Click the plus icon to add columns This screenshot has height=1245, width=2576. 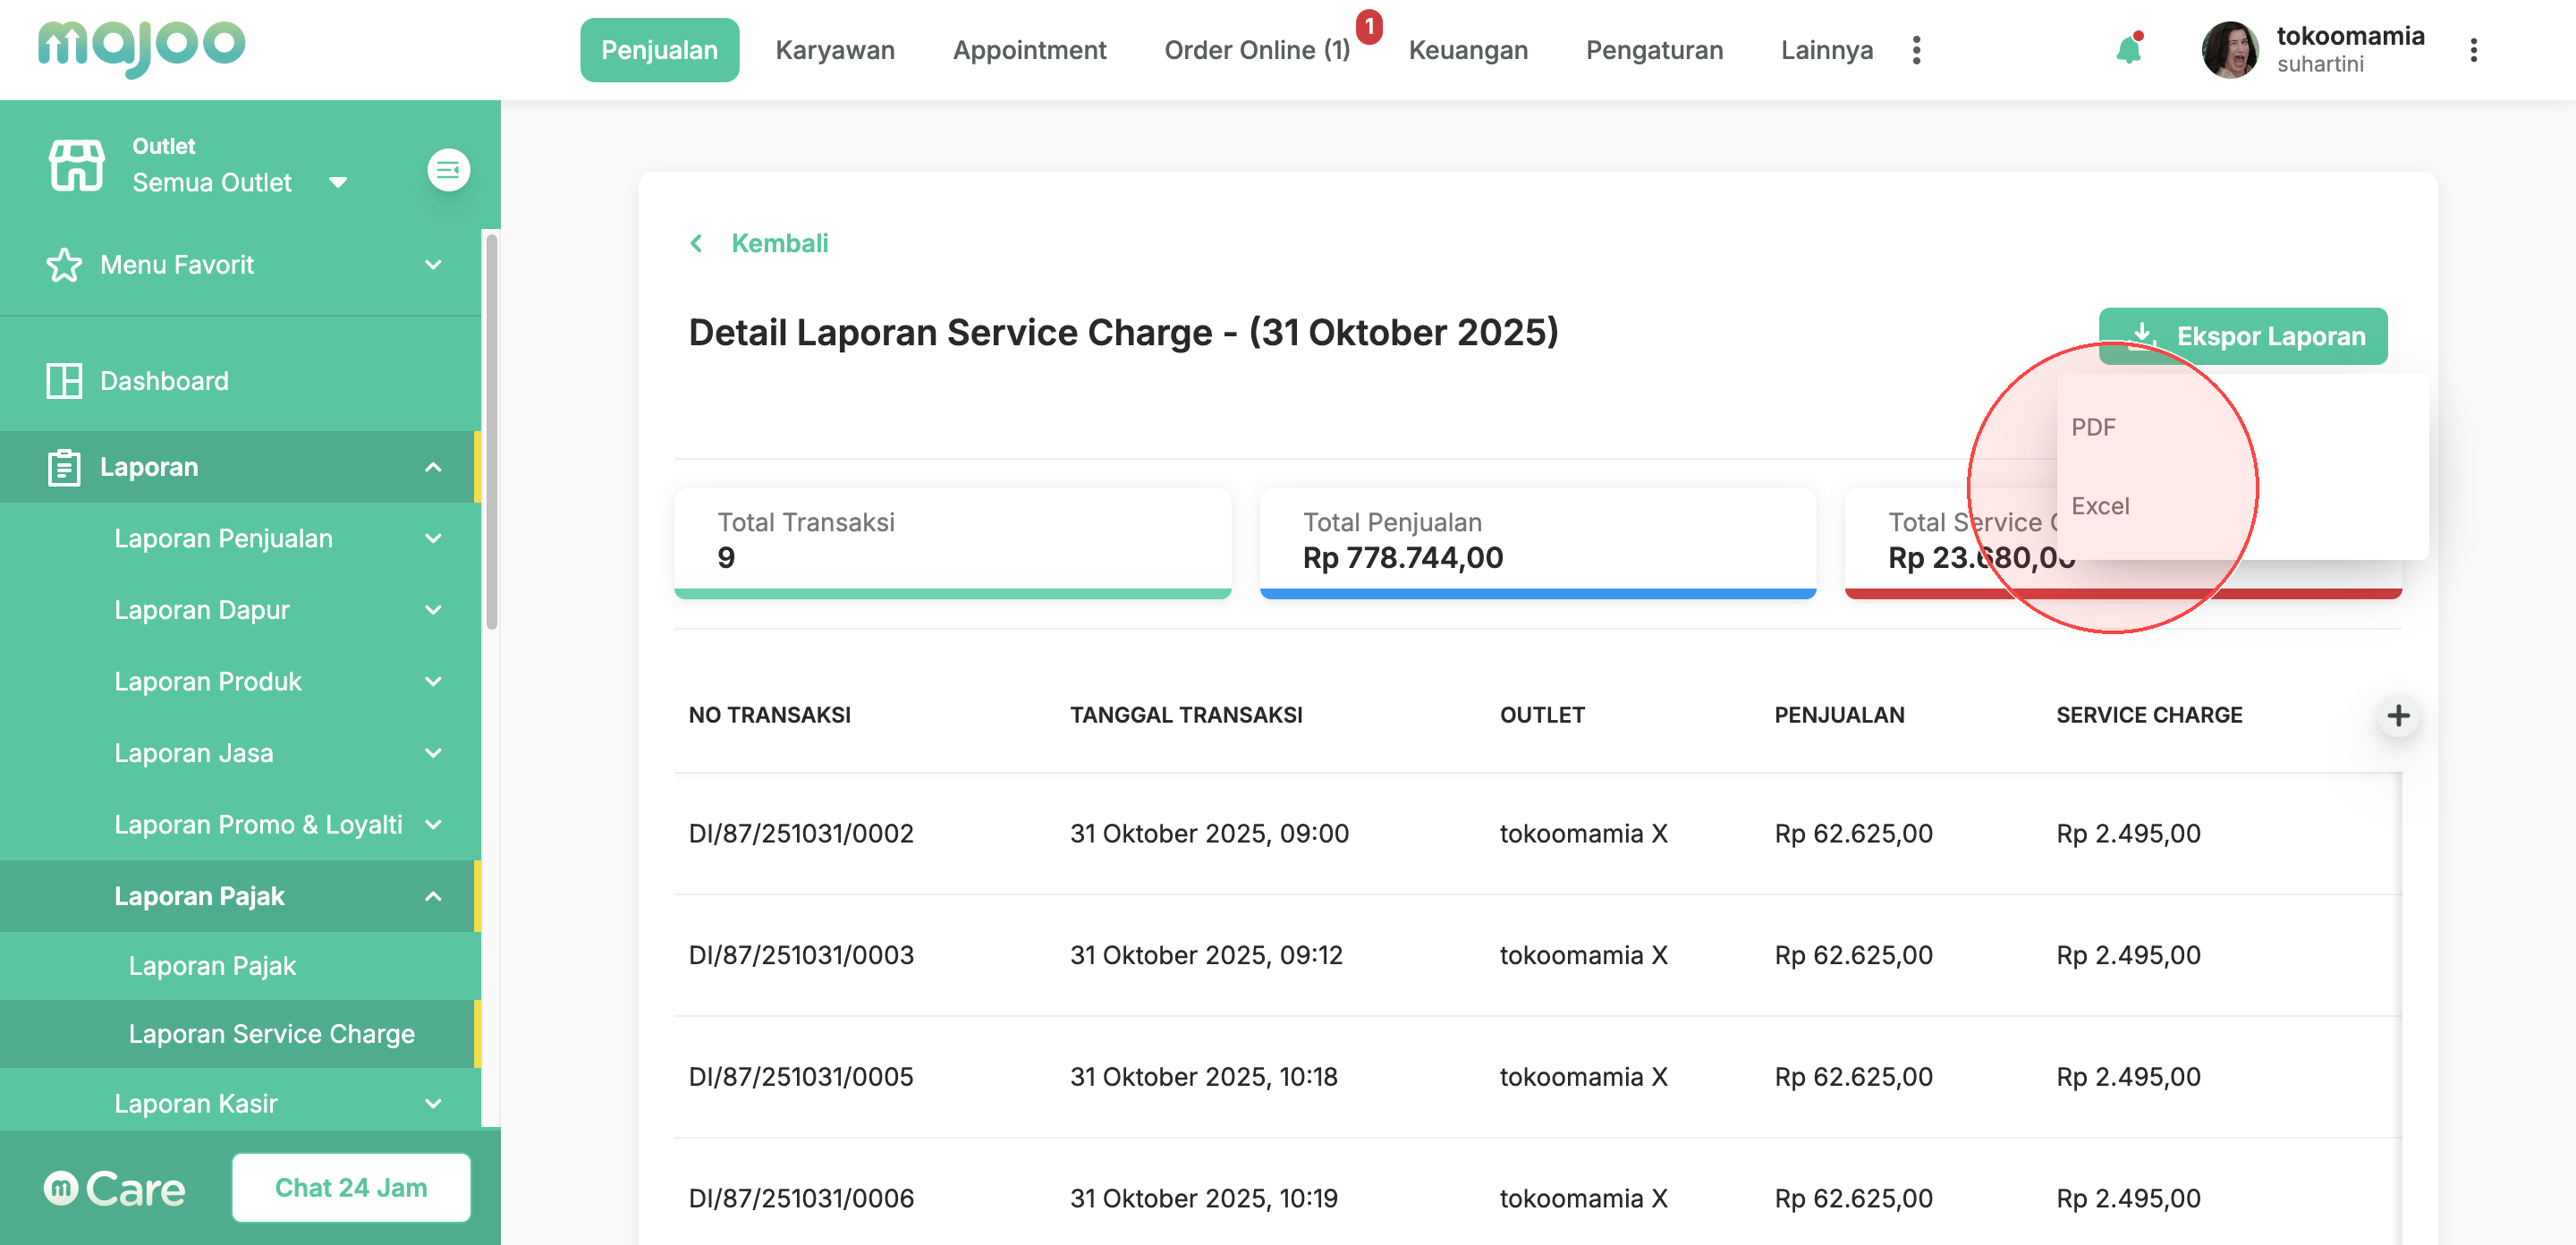point(2397,715)
